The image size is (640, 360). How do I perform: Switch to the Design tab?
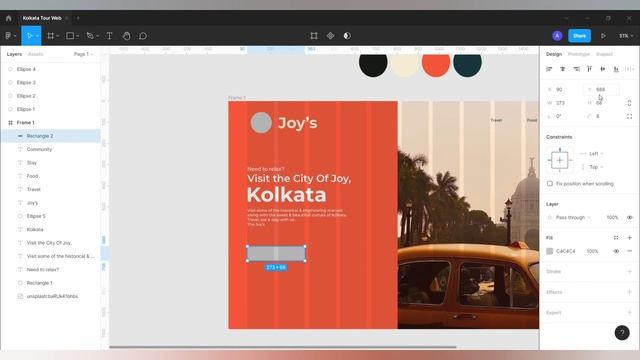[554, 54]
